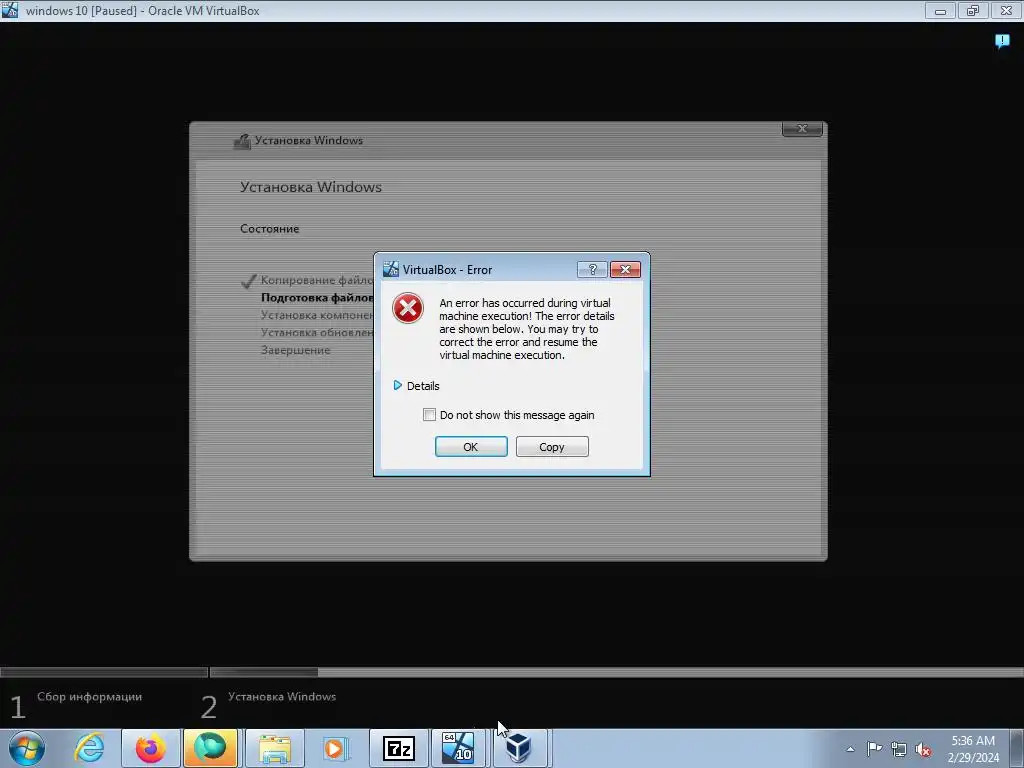Click 'Установка компонентов' step text

click(x=317, y=315)
